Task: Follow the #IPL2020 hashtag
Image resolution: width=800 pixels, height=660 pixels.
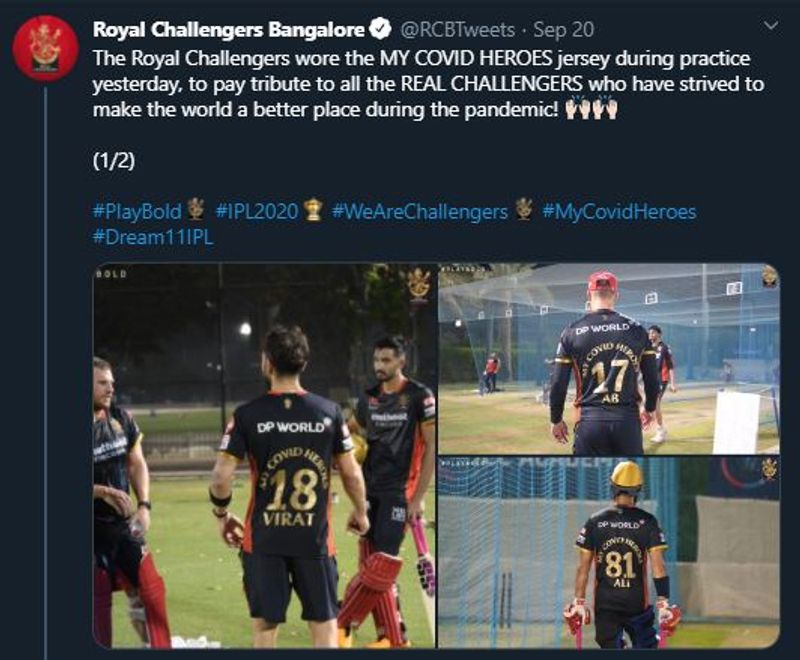Action: pyautogui.click(x=257, y=211)
